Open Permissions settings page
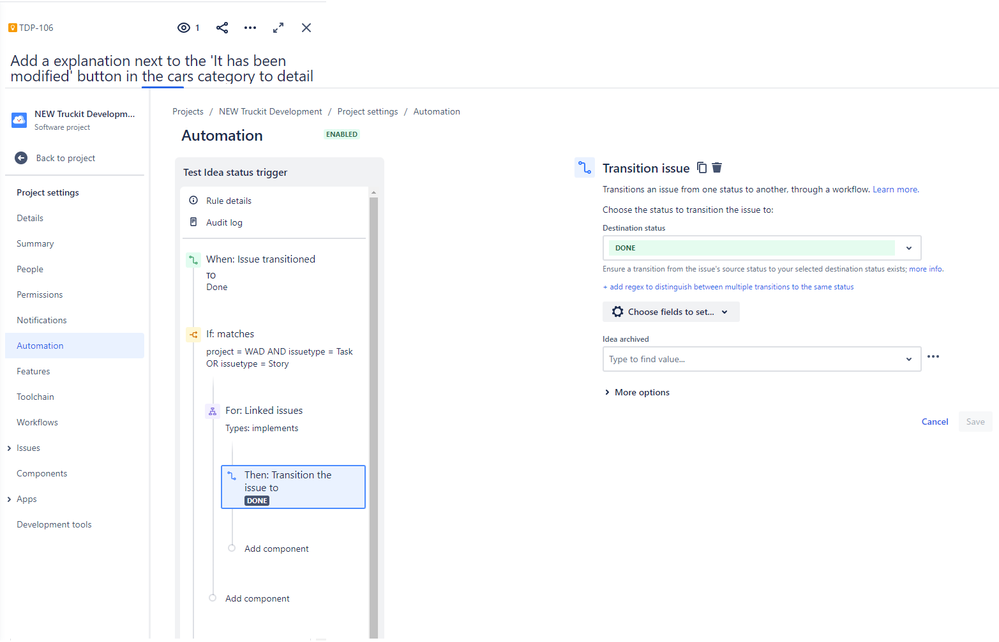The height and width of the screenshot is (642, 999). coord(40,295)
